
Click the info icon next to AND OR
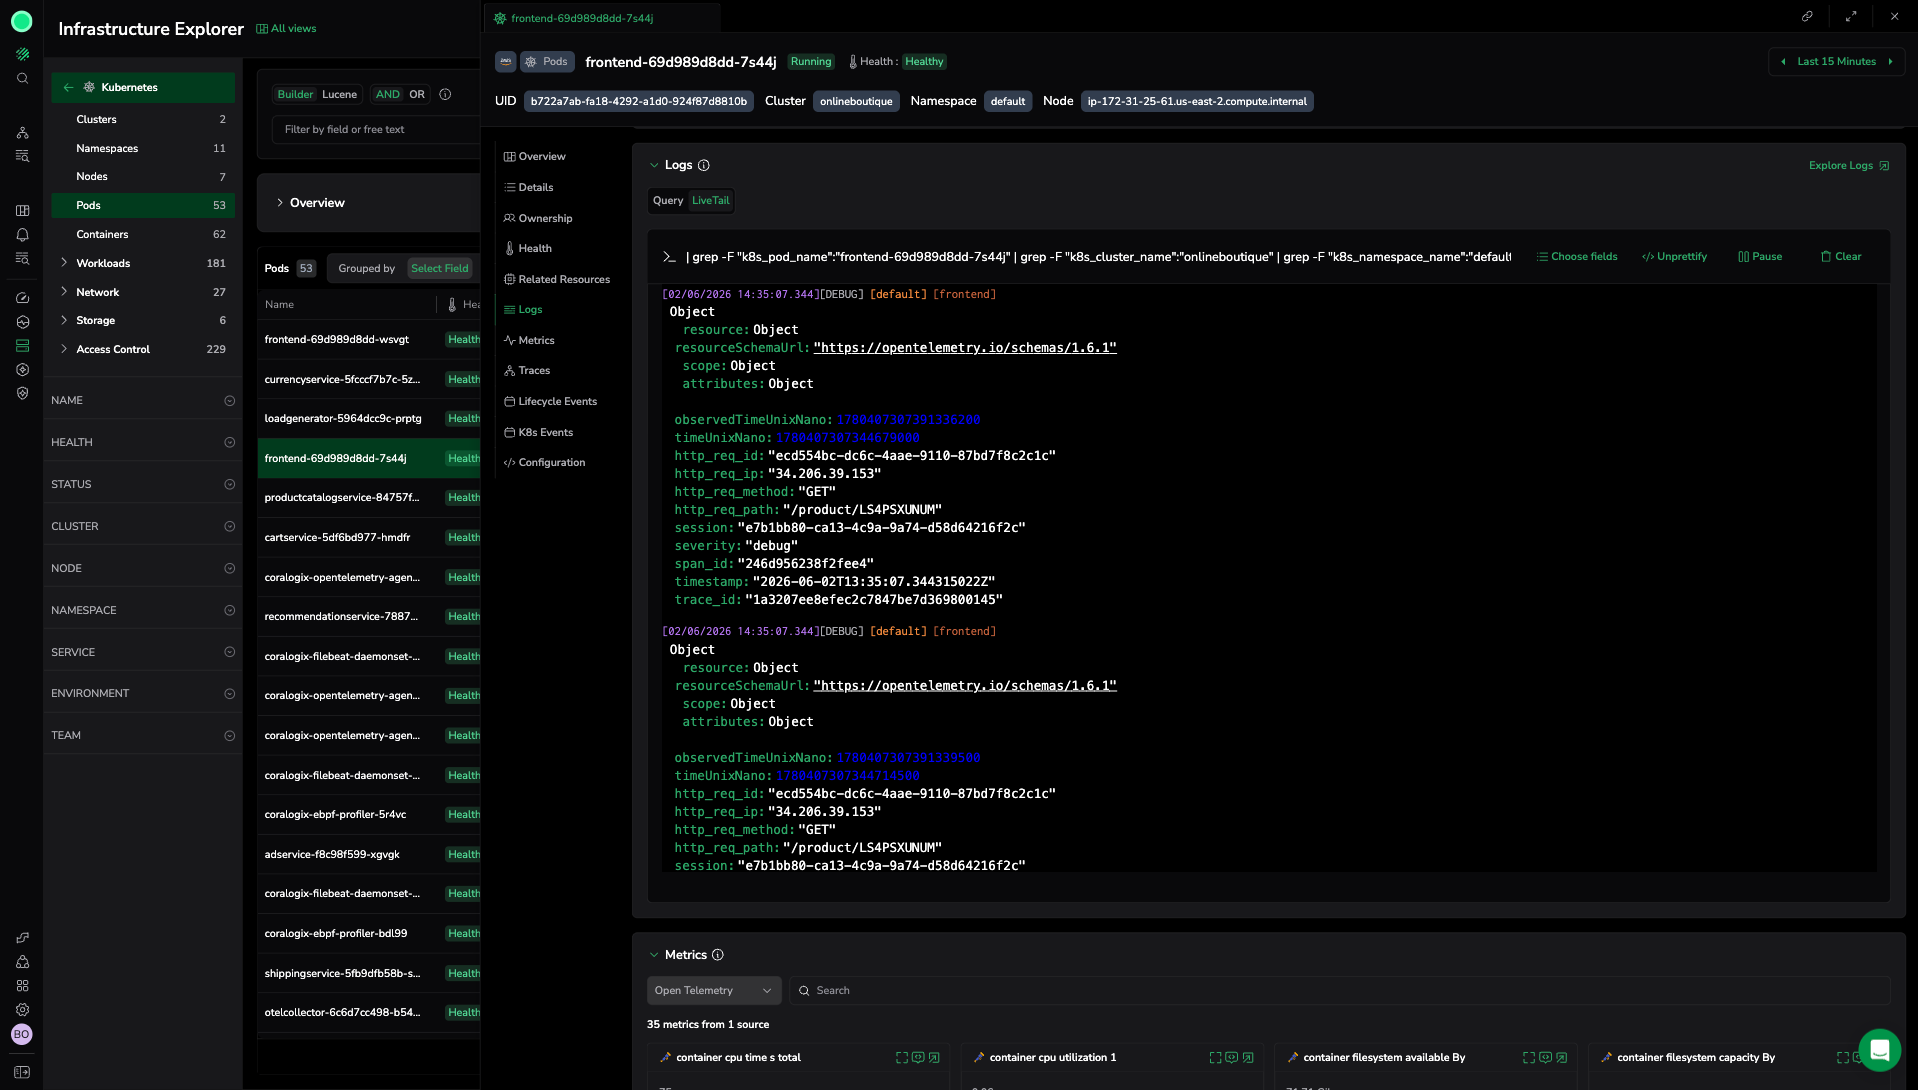445,95
